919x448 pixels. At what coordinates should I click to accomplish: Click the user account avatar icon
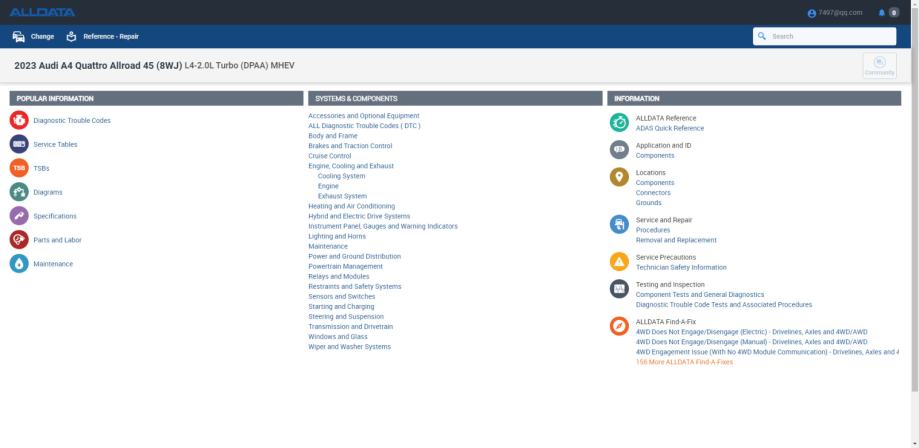click(812, 13)
